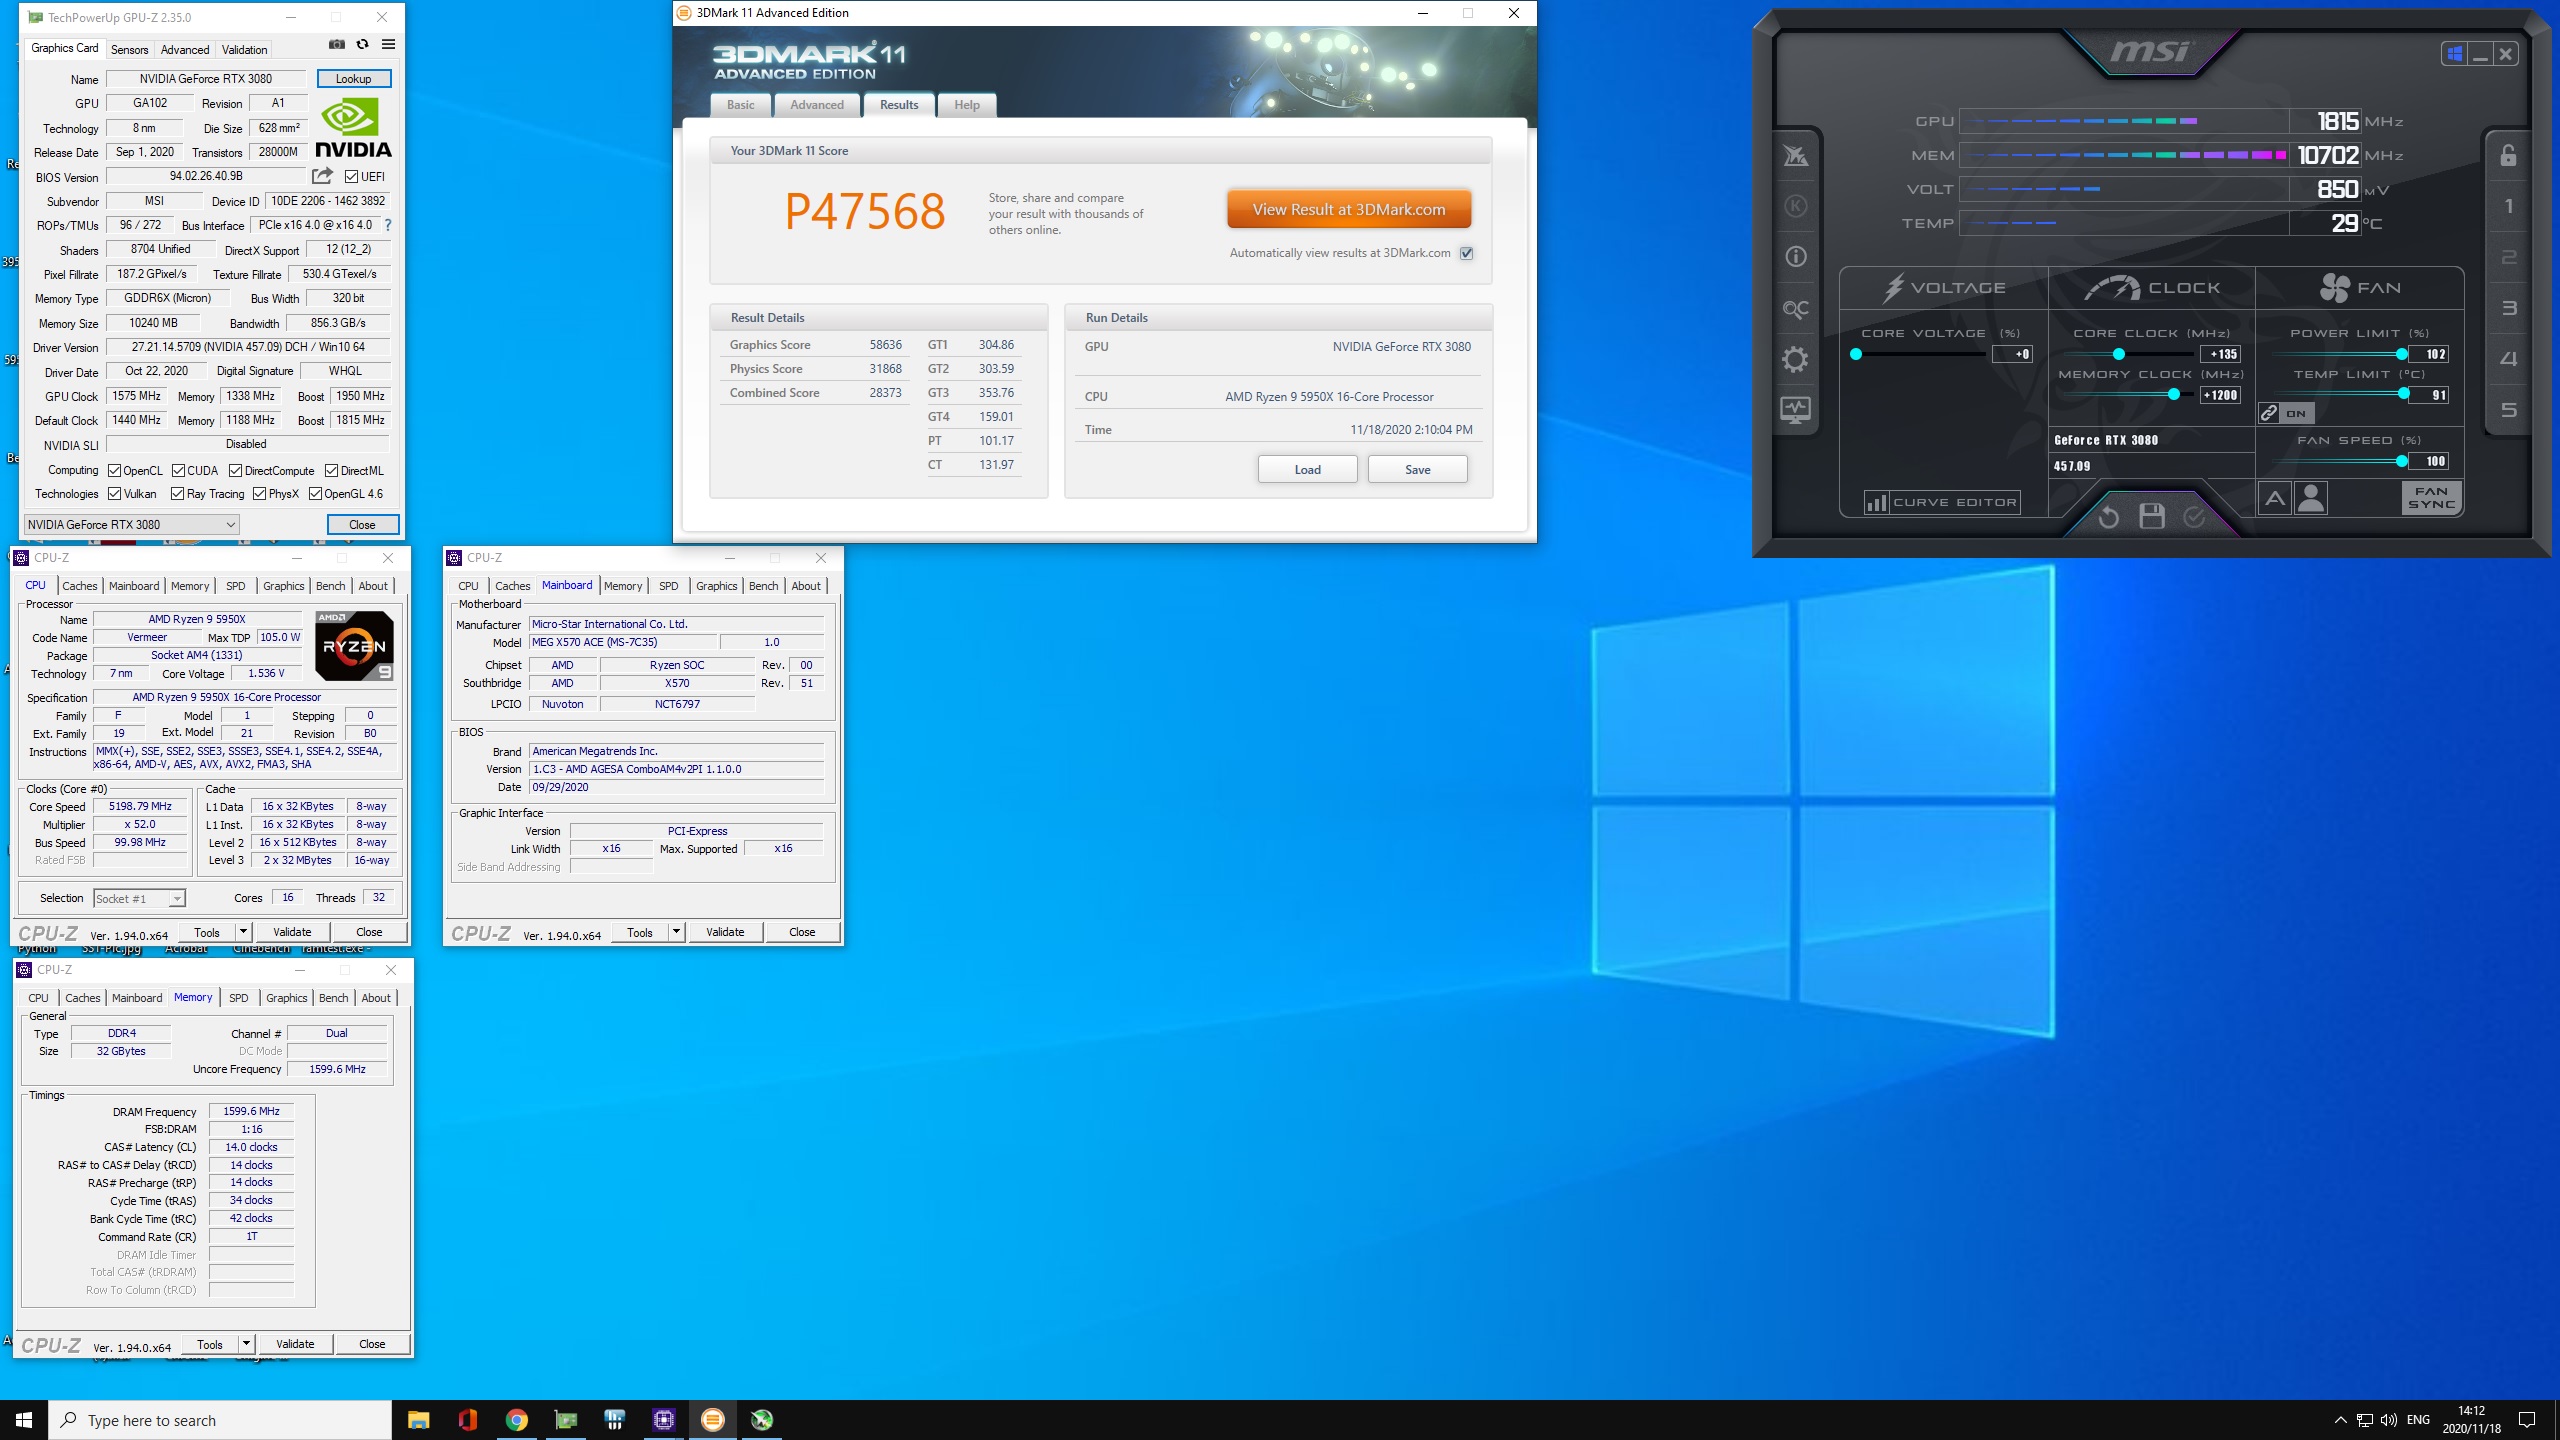2560x1440 pixels.
Task: Select Afterburner profile slot 3
Action: pyautogui.click(x=2508, y=308)
